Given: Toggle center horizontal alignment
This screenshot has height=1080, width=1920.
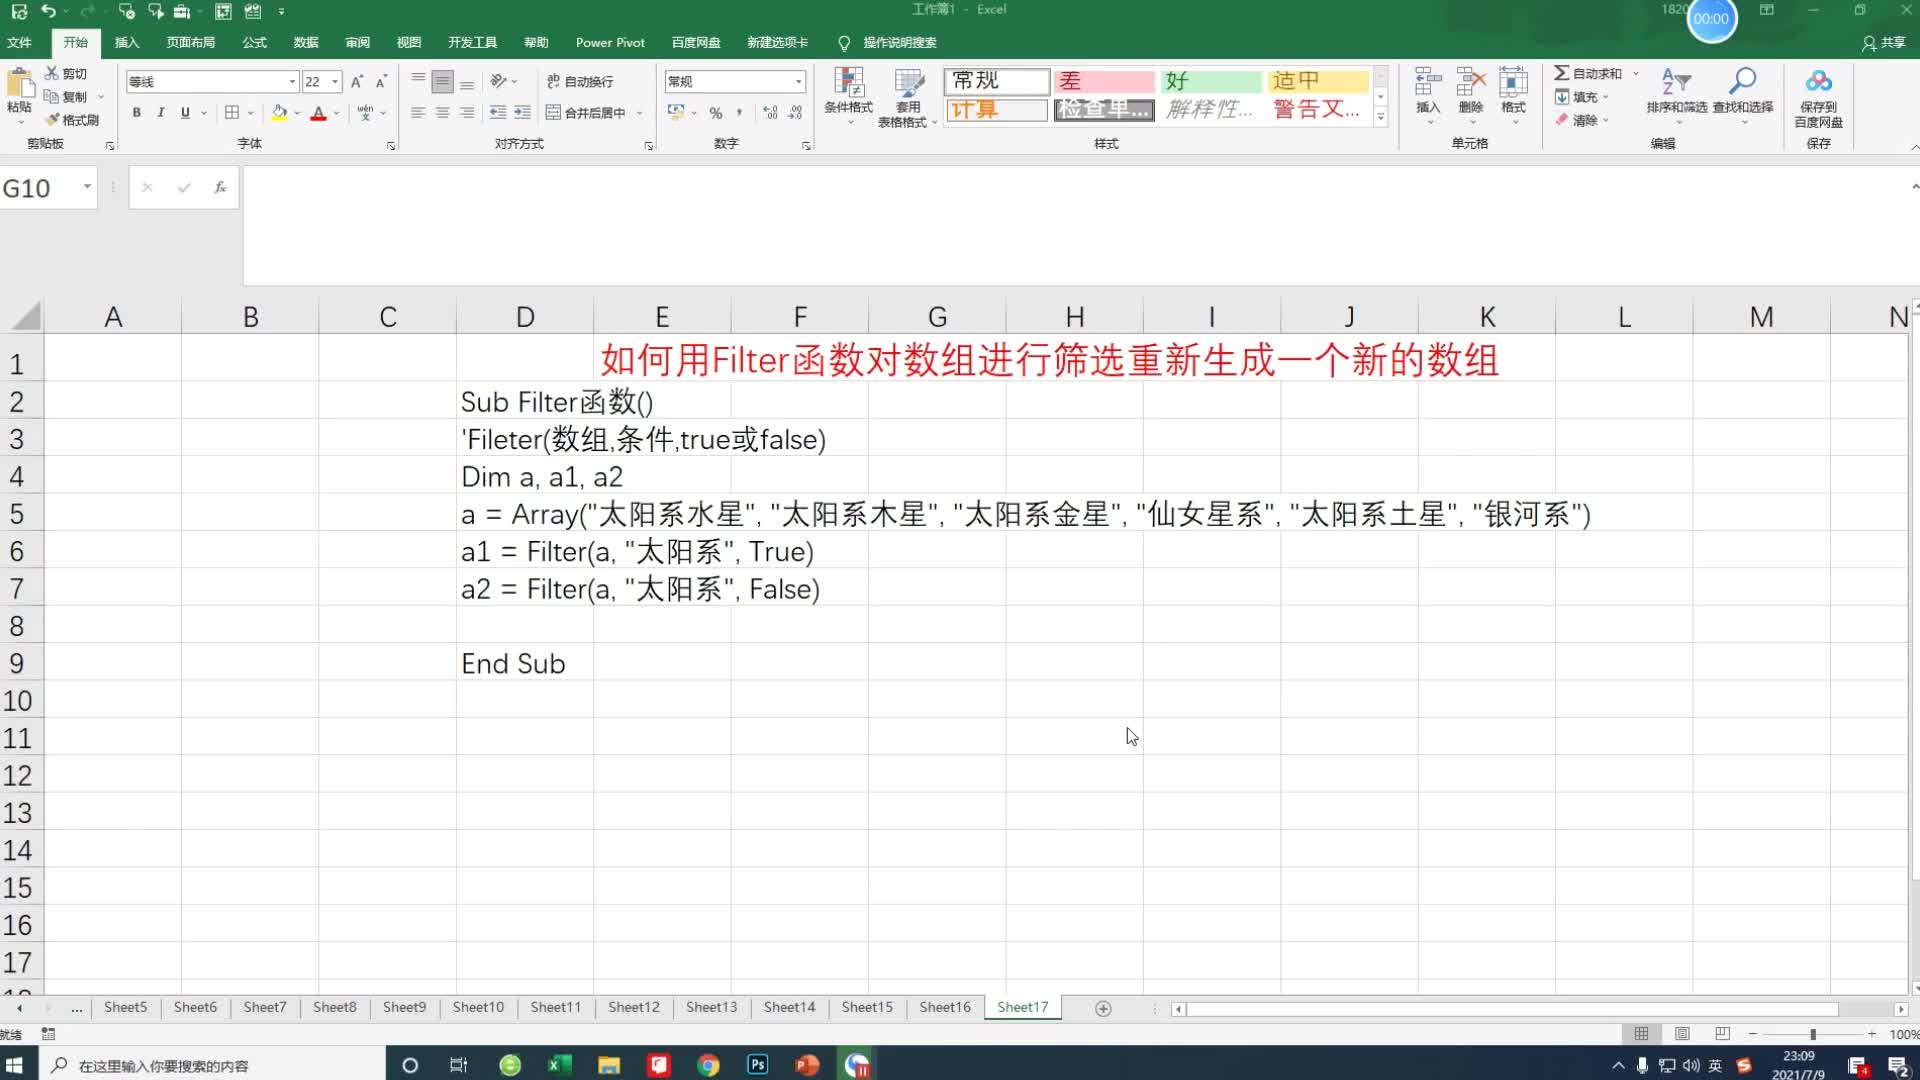Looking at the screenshot, I should pyautogui.click(x=442, y=113).
